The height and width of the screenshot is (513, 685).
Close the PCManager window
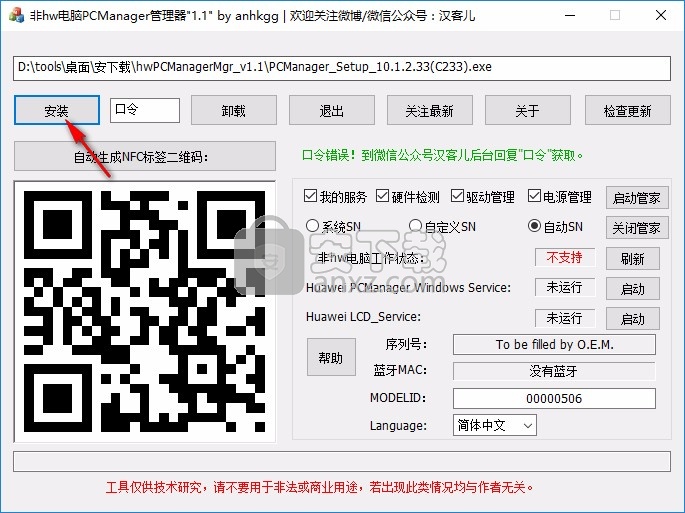[x=661, y=15]
